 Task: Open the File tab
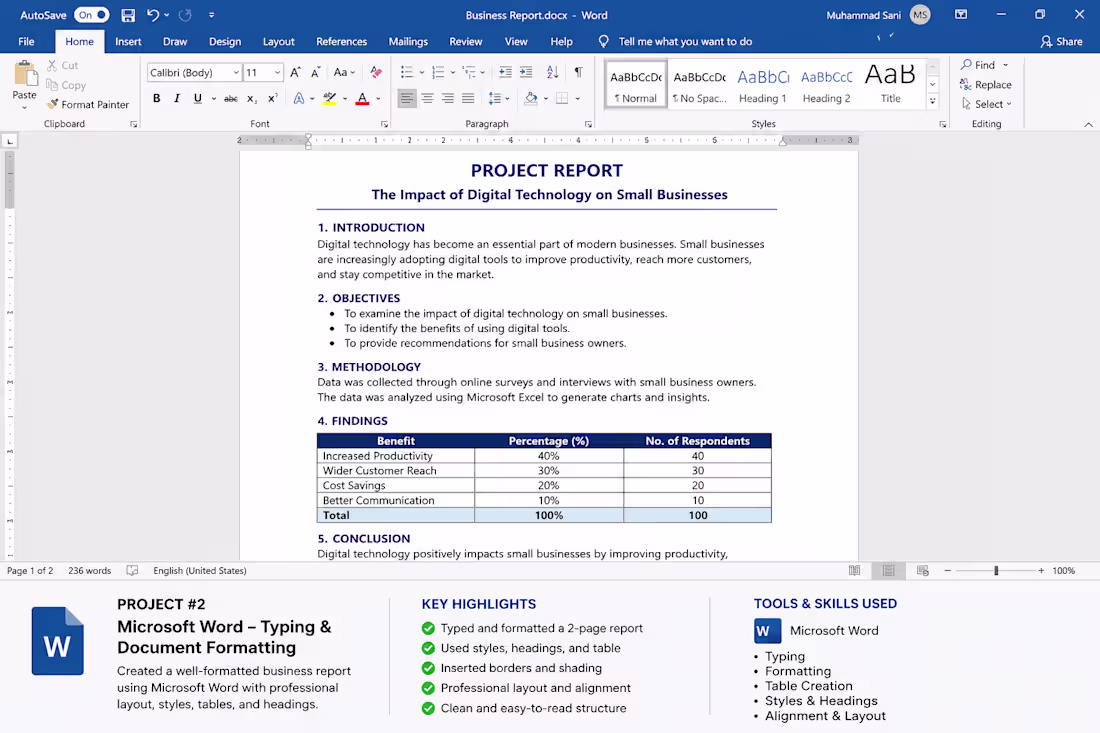coord(27,41)
